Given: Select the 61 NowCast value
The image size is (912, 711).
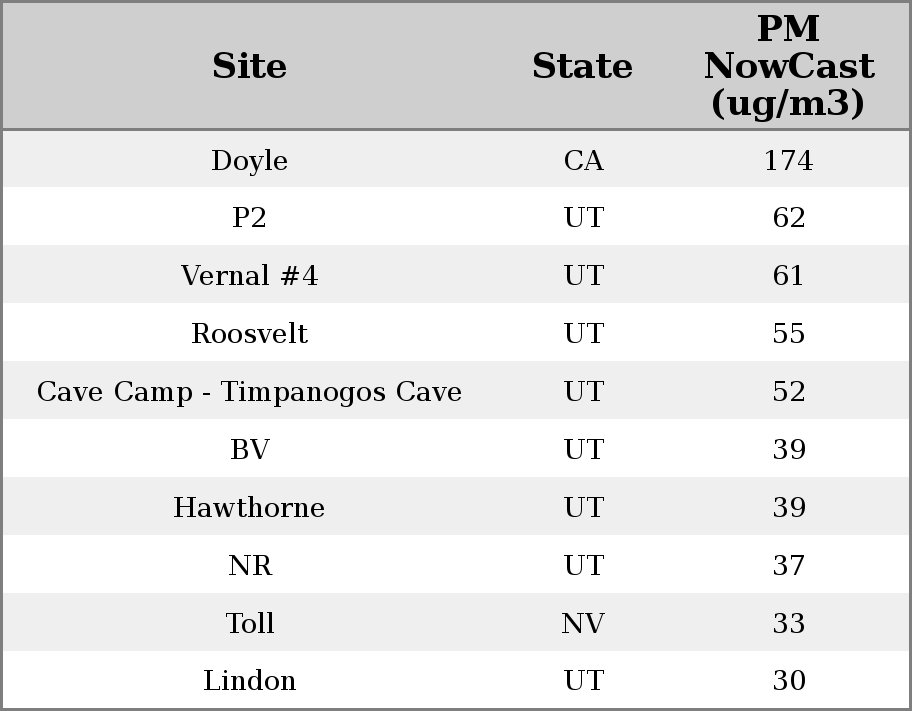Looking at the screenshot, I should coord(788,276).
